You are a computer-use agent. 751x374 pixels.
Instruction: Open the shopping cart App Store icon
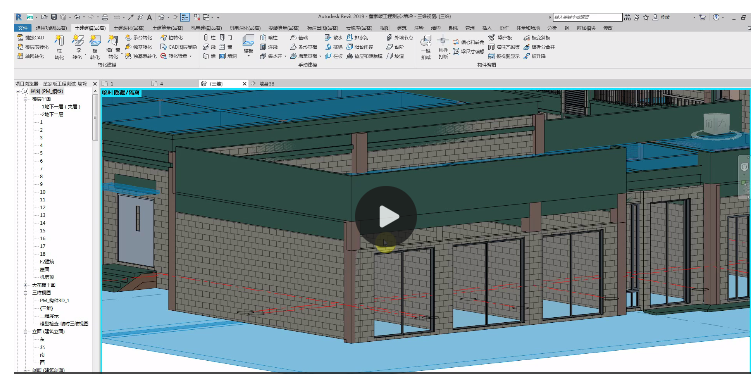tap(702, 17)
